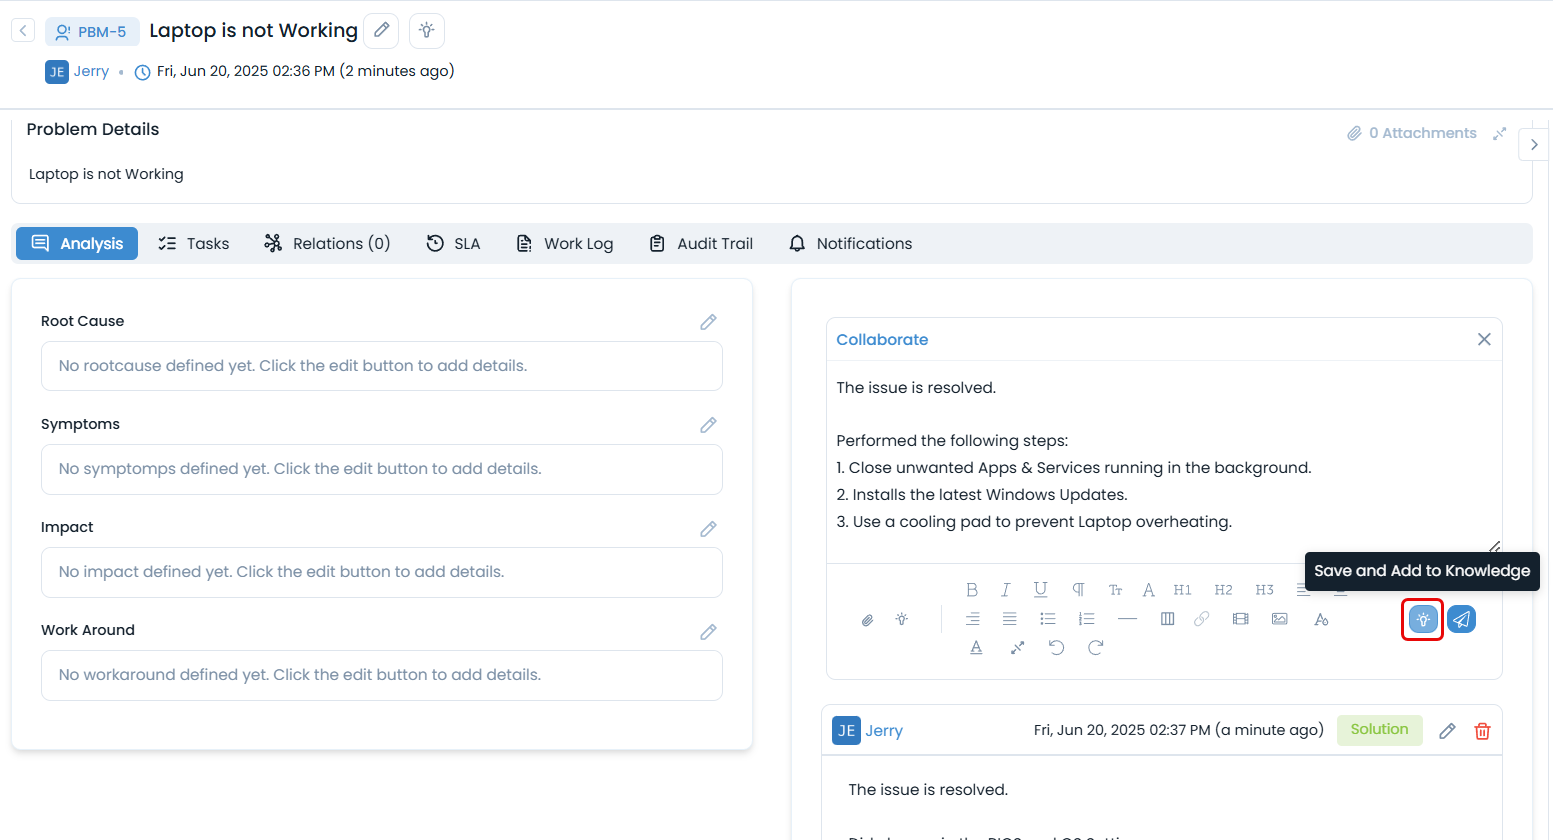Insert an image in the editor
The height and width of the screenshot is (840, 1553).
point(1279,619)
